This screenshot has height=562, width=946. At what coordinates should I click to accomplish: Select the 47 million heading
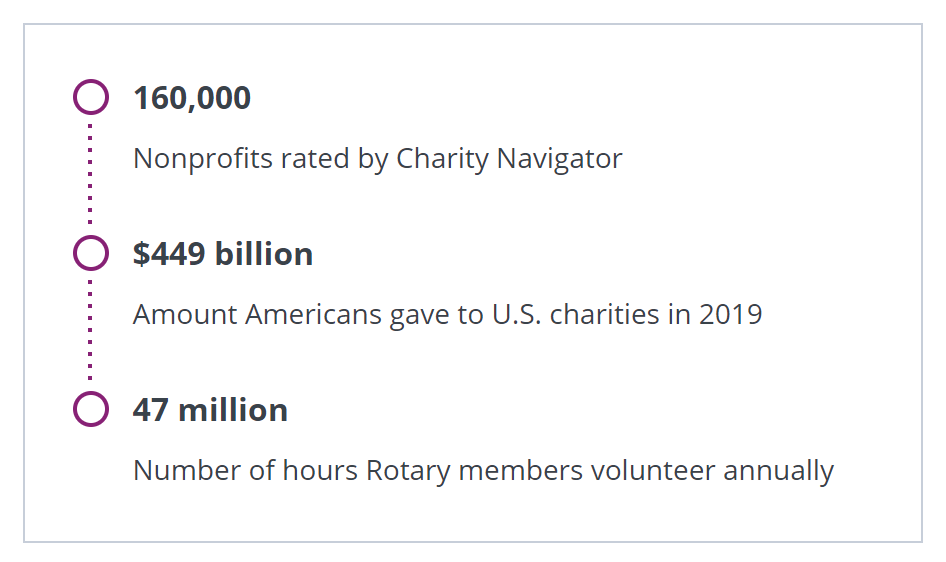coord(210,410)
